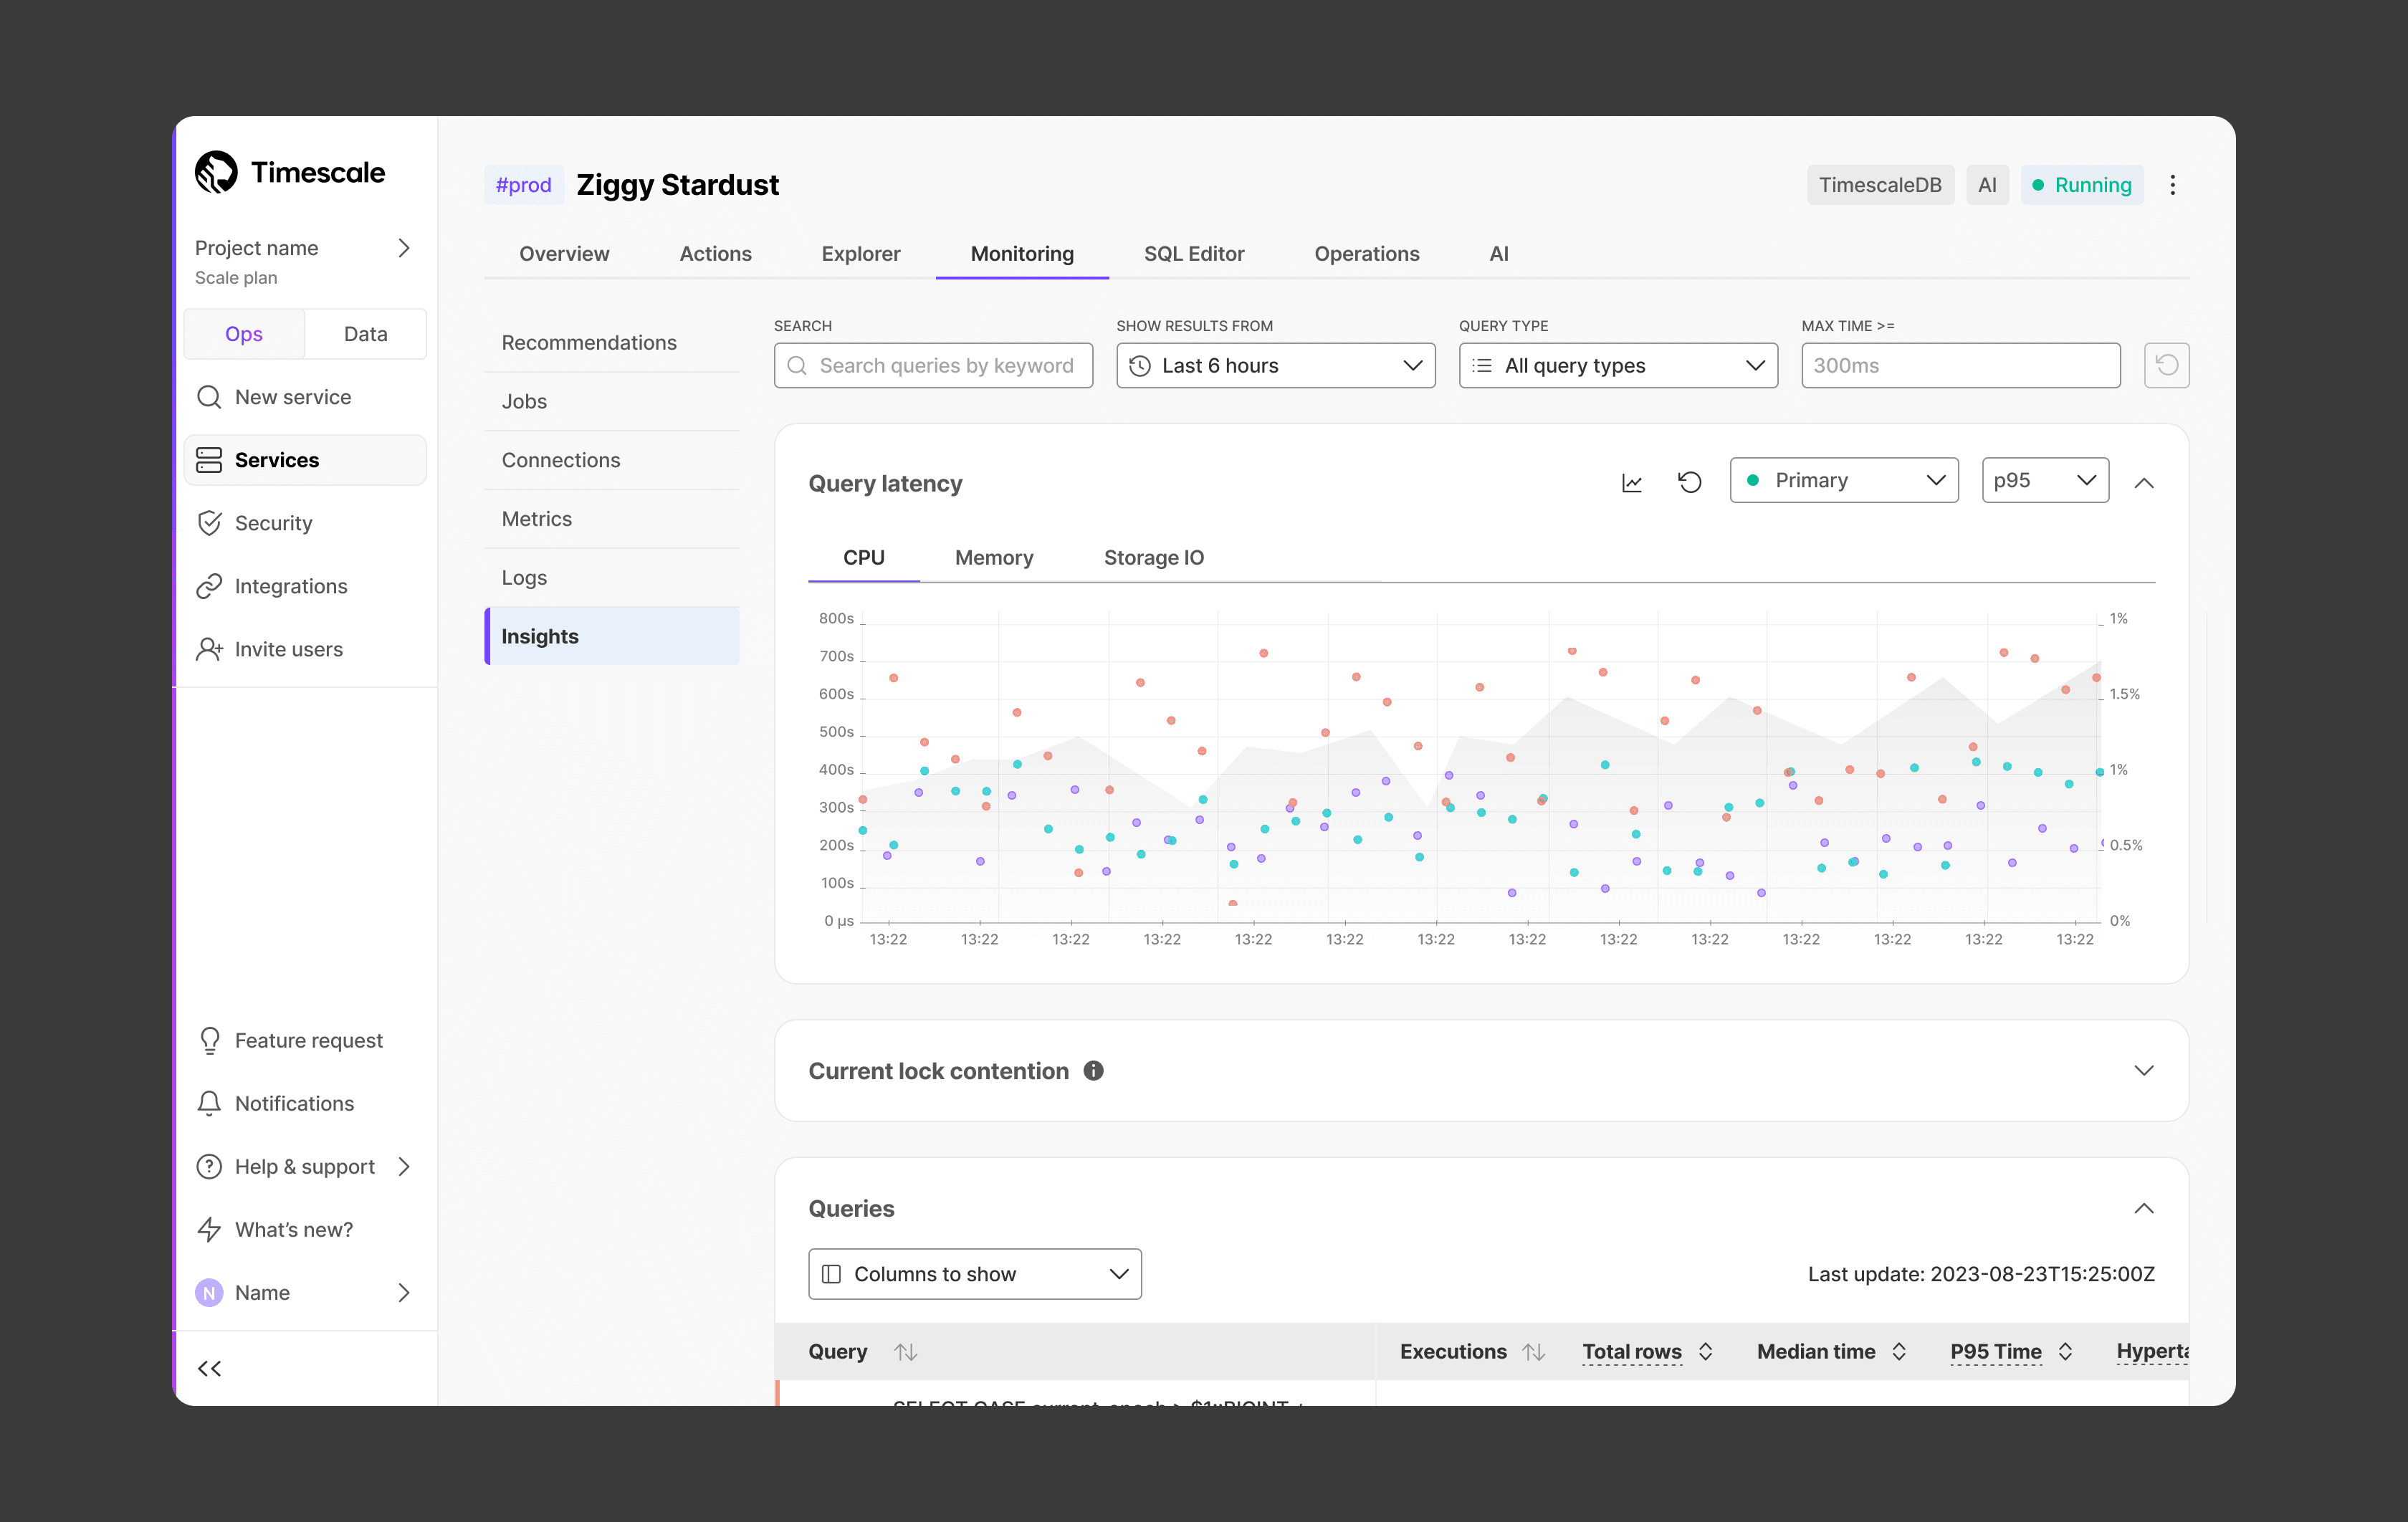Click the Help & support question icon

[x=209, y=1167]
